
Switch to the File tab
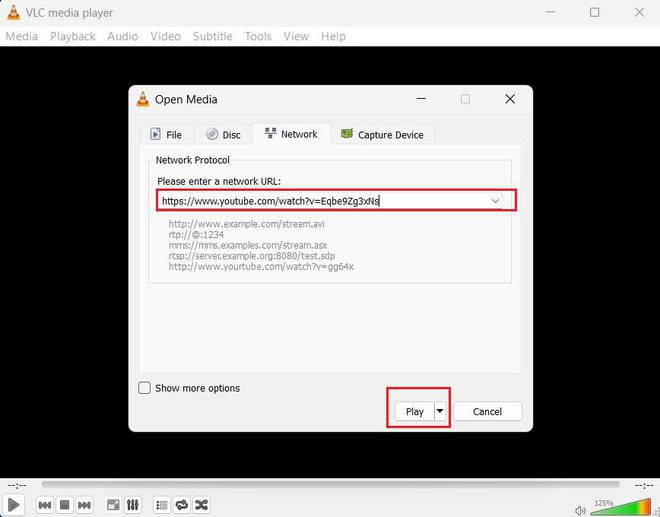click(x=167, y=135)
